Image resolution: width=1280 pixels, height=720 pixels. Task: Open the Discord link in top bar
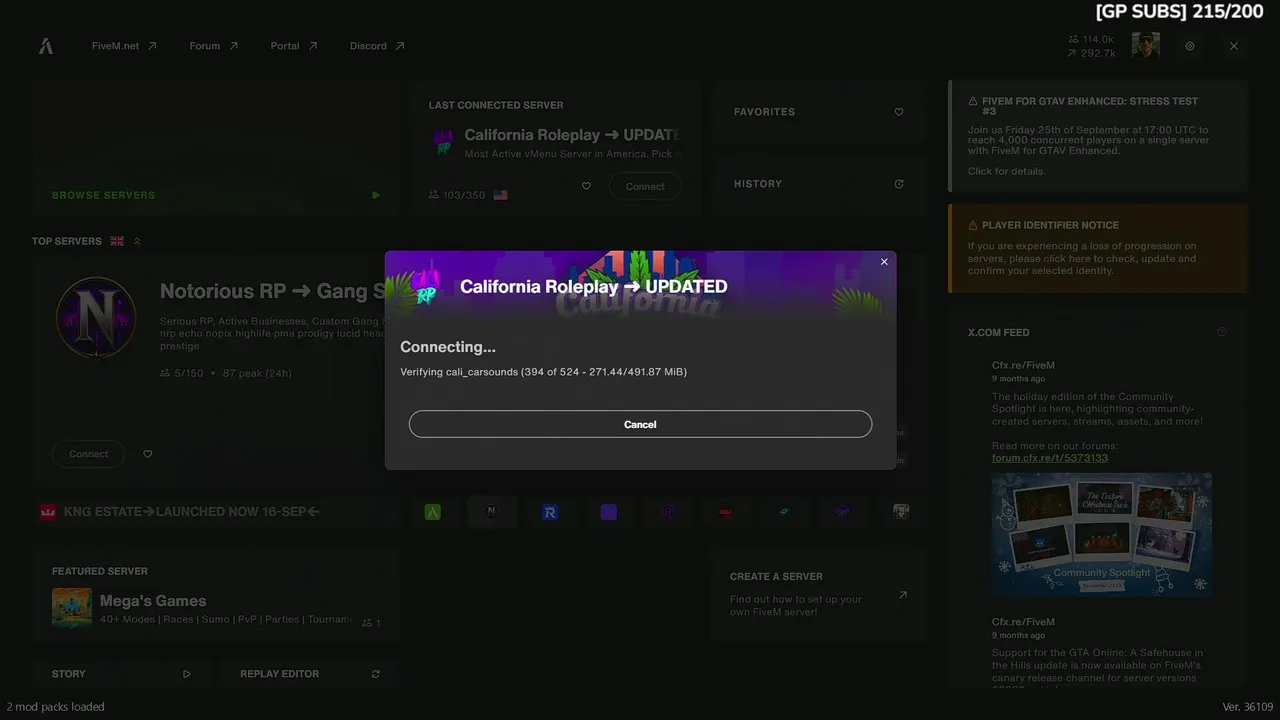tap(377, 46)
